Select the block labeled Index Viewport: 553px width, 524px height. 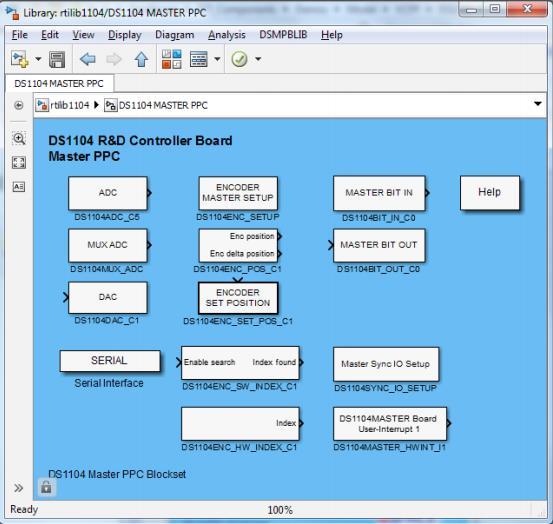(240, 424)
